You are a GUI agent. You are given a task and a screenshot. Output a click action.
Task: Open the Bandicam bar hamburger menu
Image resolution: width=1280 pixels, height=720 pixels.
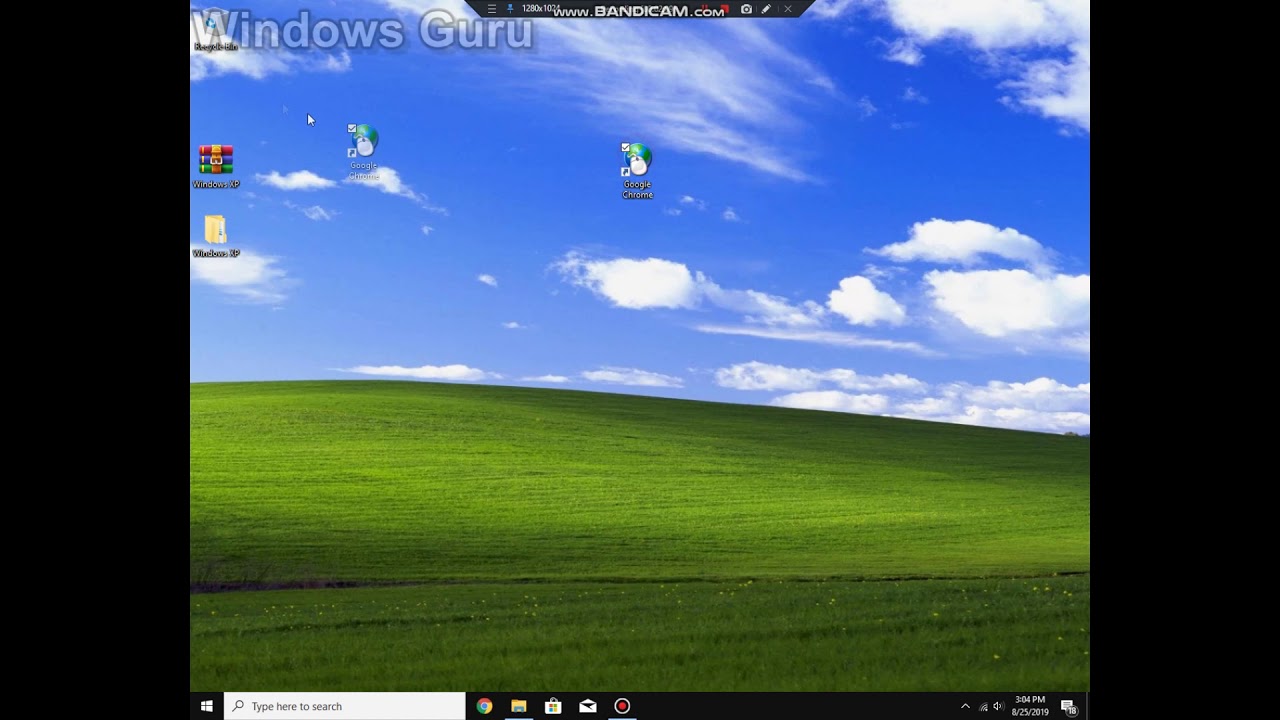coord(491,9)
